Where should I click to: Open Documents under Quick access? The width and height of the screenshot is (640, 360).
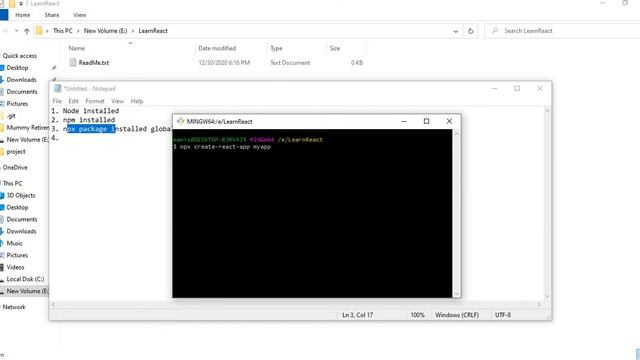pos(22,92)
